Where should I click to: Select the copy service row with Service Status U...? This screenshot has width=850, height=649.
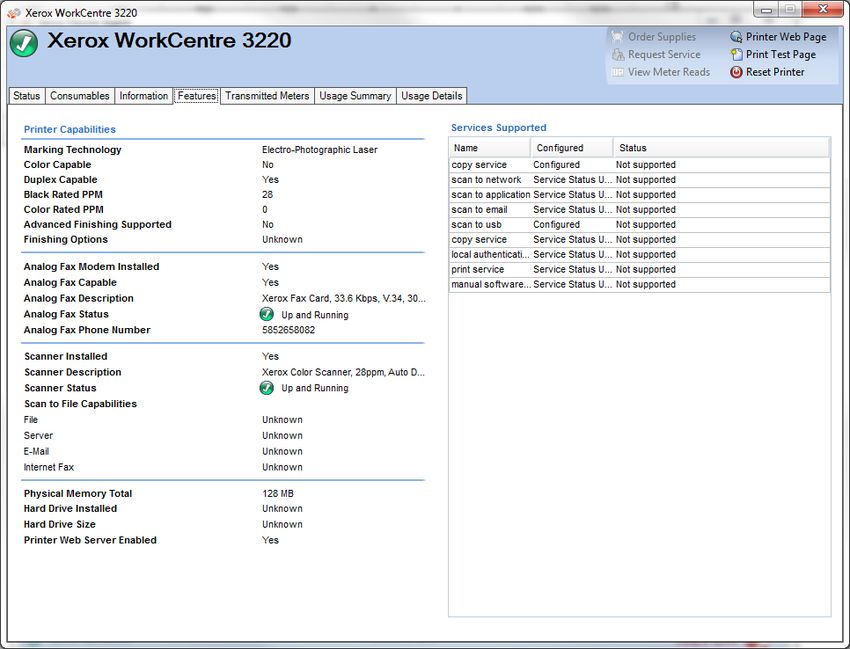tap(640, 239)
